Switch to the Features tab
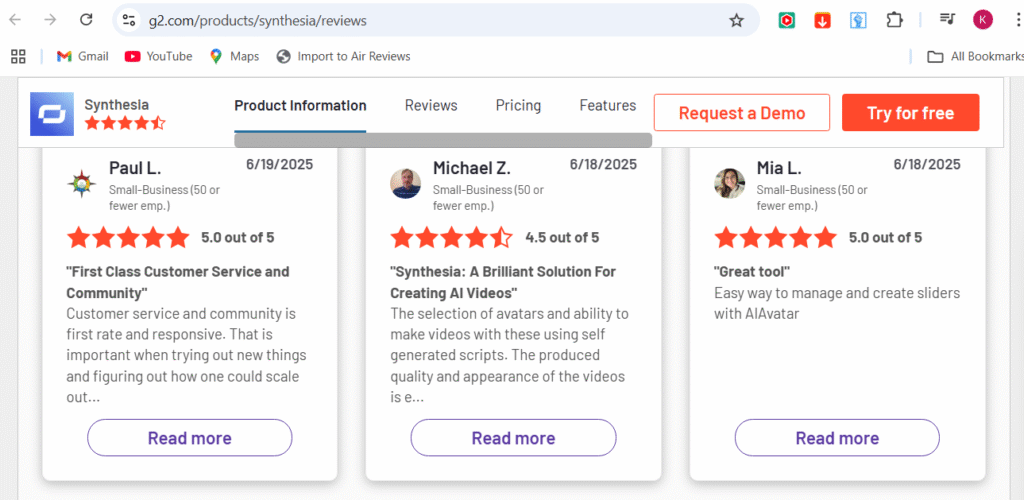The height and width of the screenshot is (500, 1024). coord(608,106)
